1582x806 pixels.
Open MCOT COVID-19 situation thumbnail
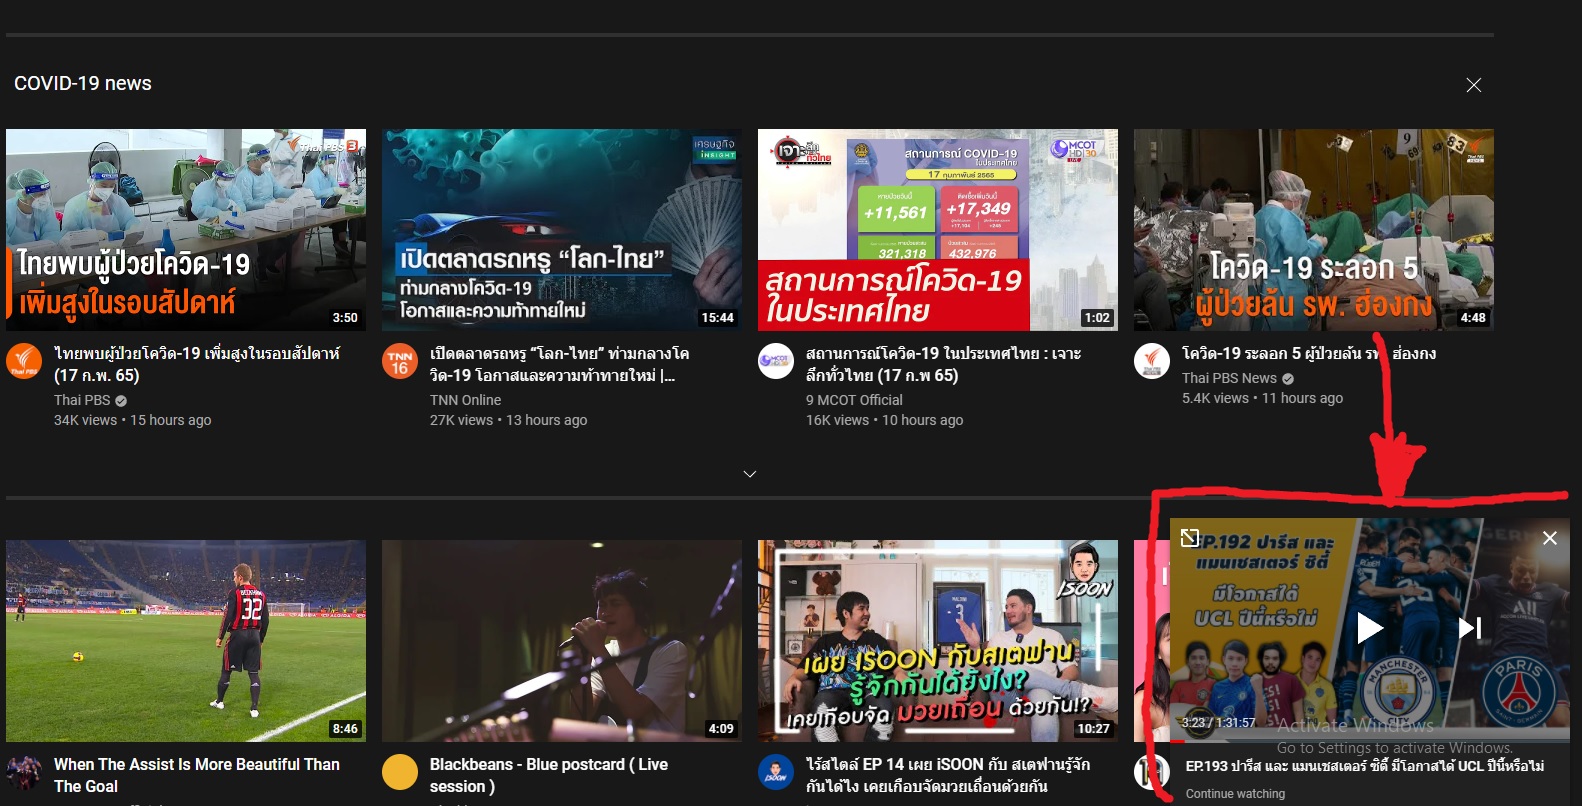938,230
